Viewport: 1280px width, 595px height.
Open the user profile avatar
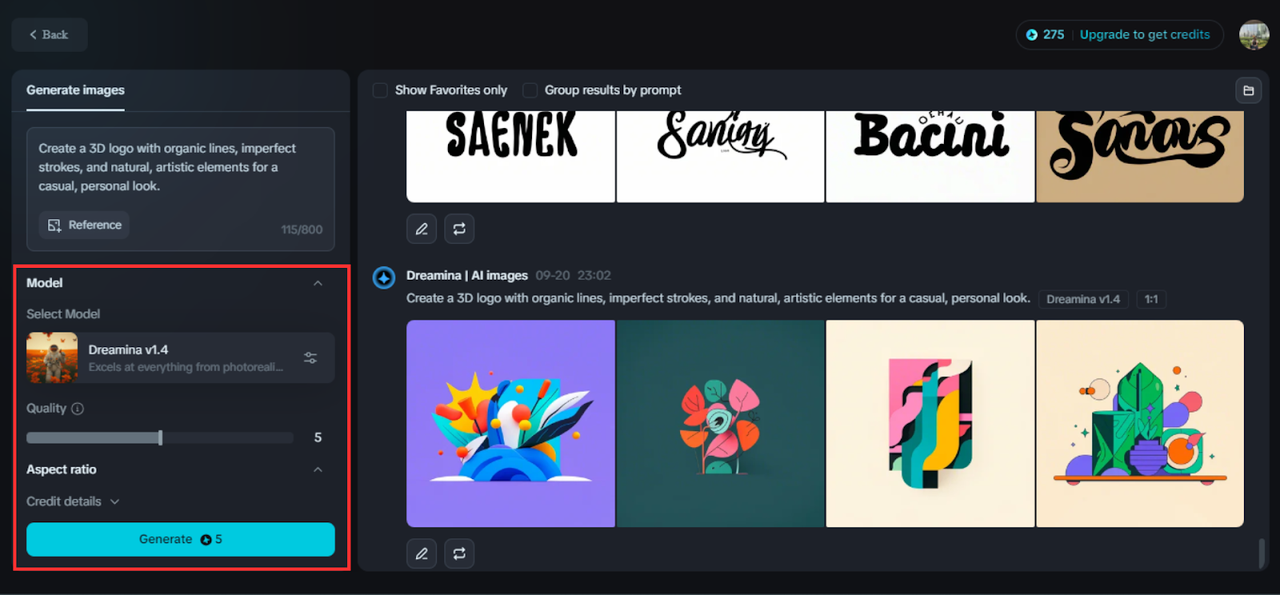click(1254, 35)
